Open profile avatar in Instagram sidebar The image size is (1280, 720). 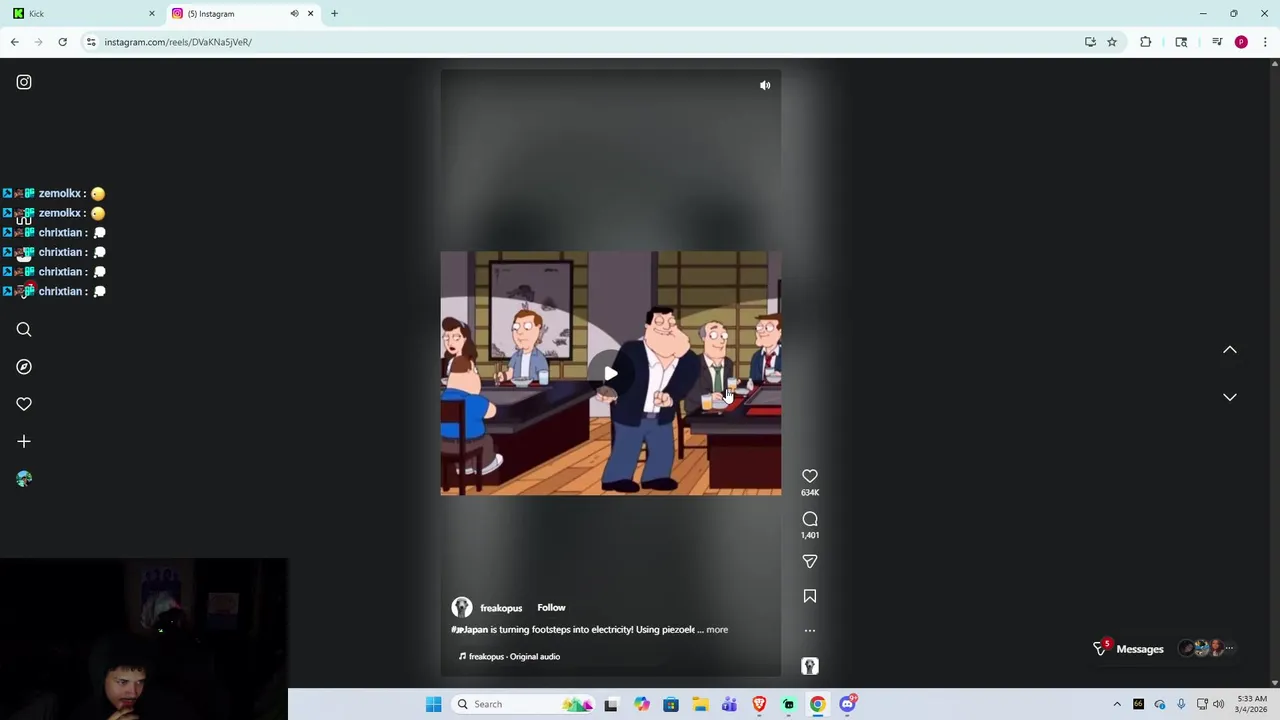coord(24,478)
